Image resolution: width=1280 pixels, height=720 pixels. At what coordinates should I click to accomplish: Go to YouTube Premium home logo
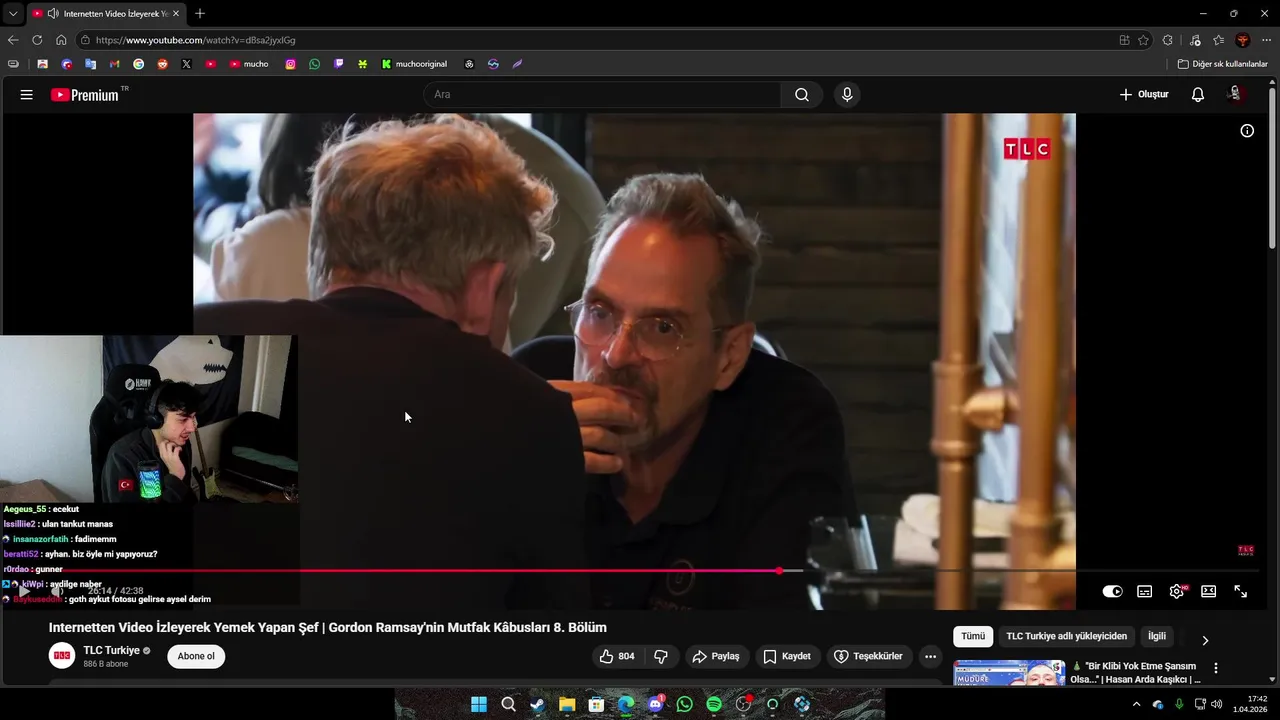[86, 95]
